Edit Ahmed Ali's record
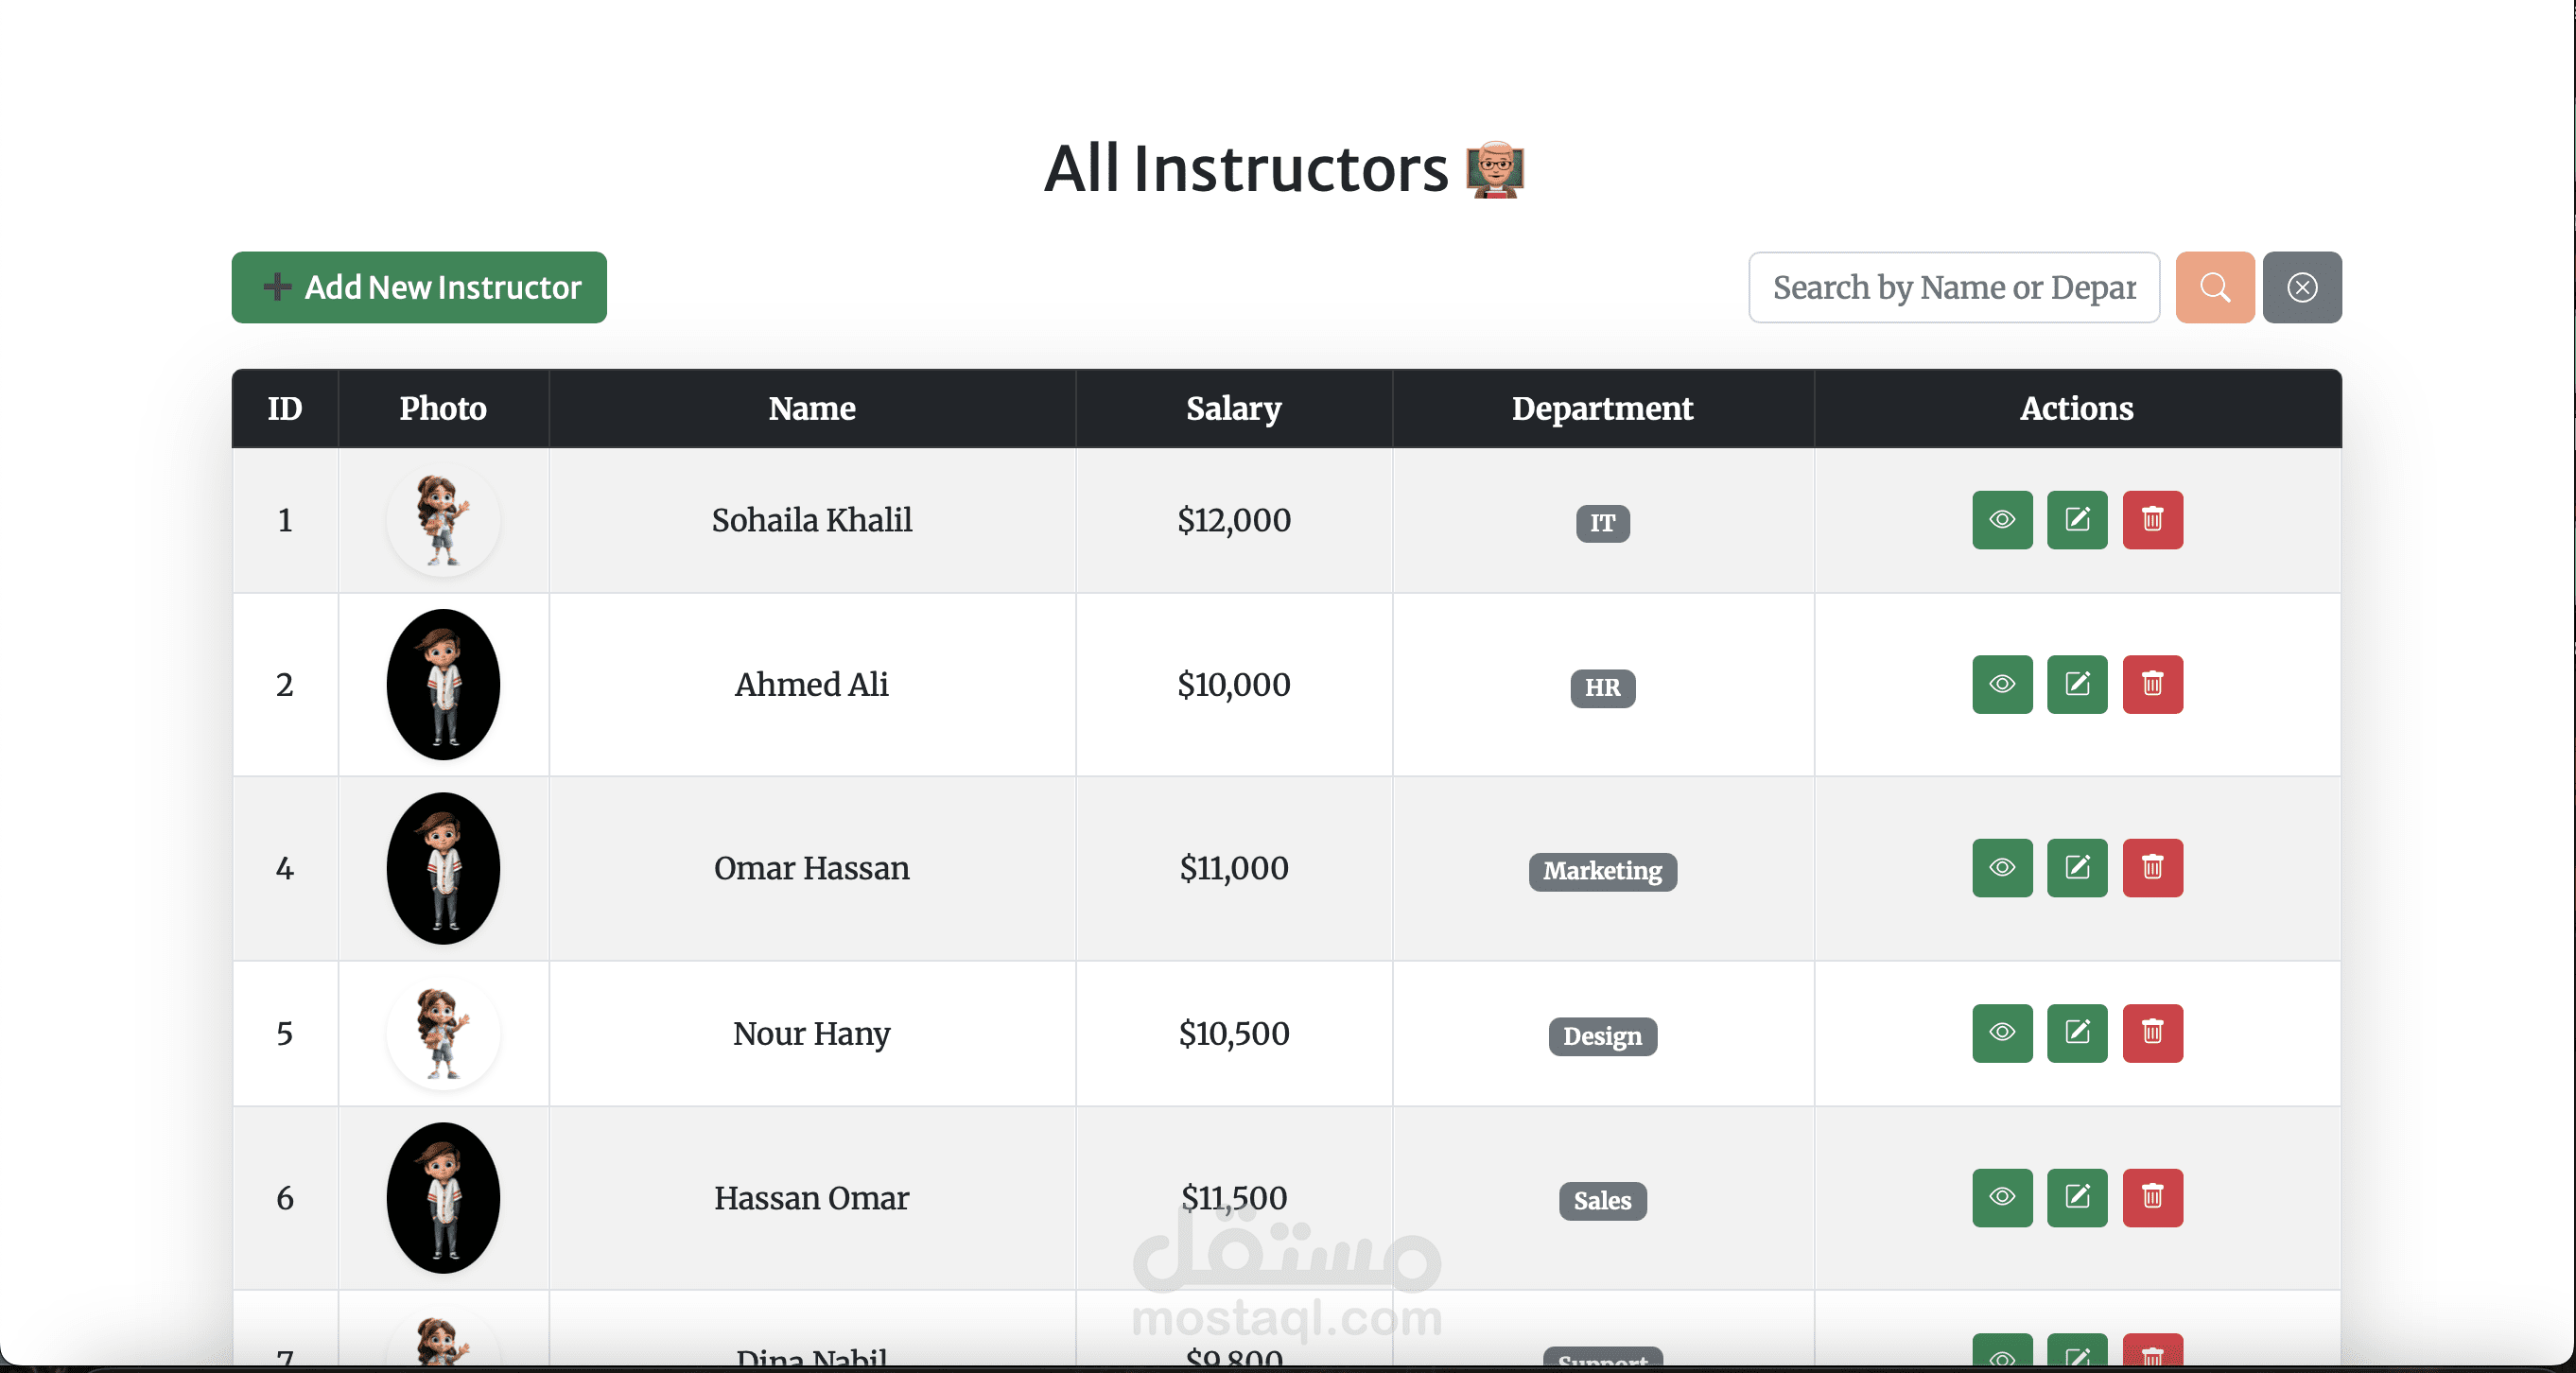This screenshot has height=1373, width=2576. [2076, 684]
